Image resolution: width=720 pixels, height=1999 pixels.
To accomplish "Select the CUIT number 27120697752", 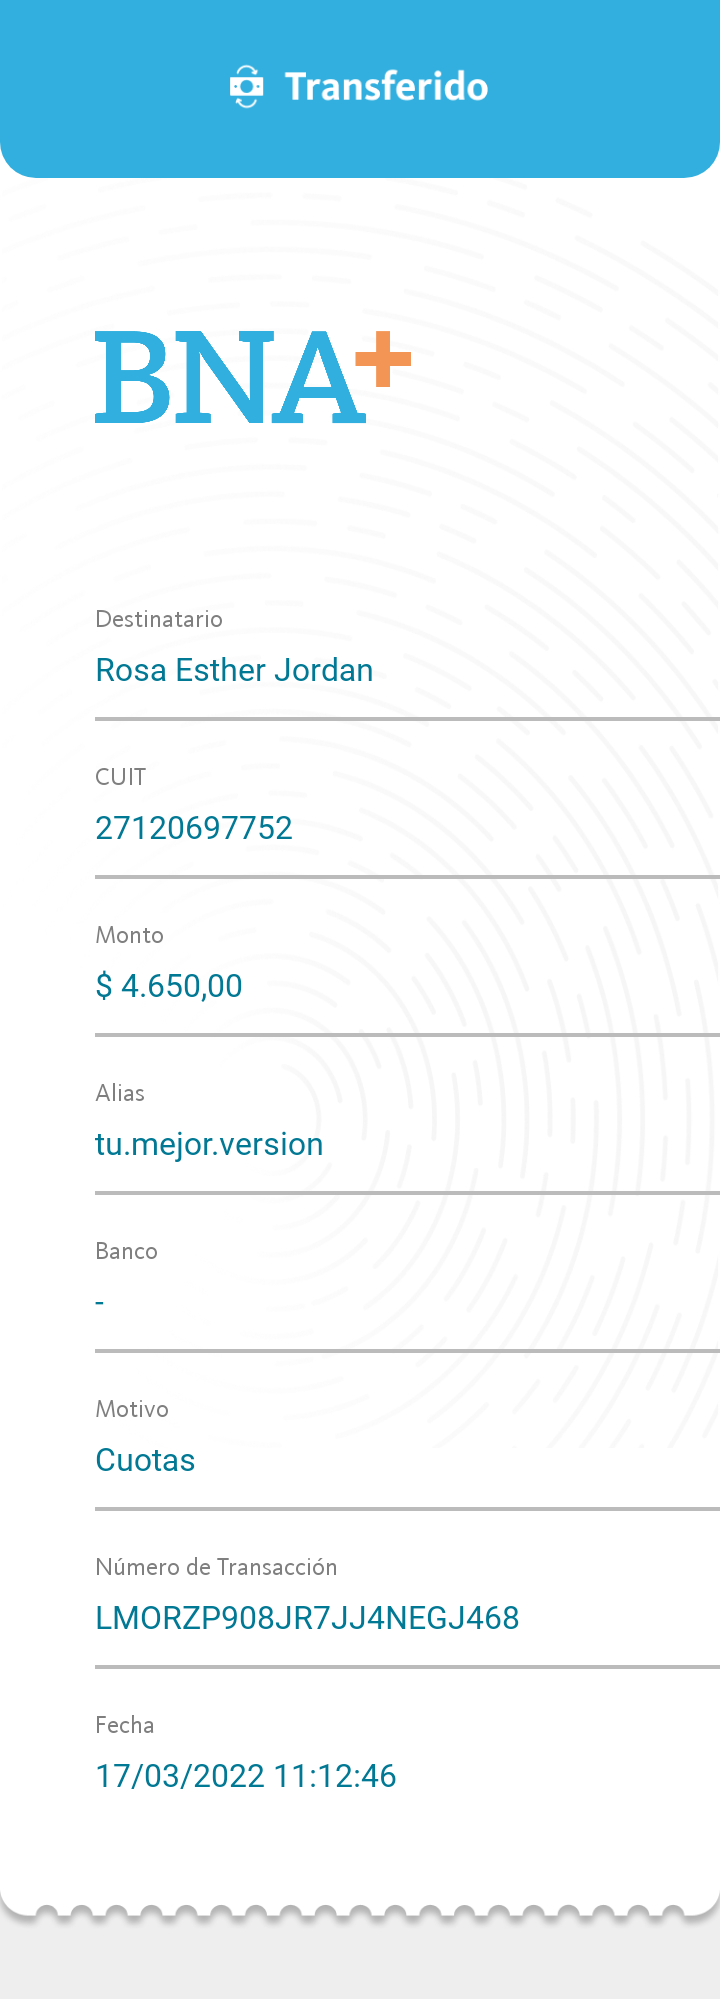I will 194,828.
